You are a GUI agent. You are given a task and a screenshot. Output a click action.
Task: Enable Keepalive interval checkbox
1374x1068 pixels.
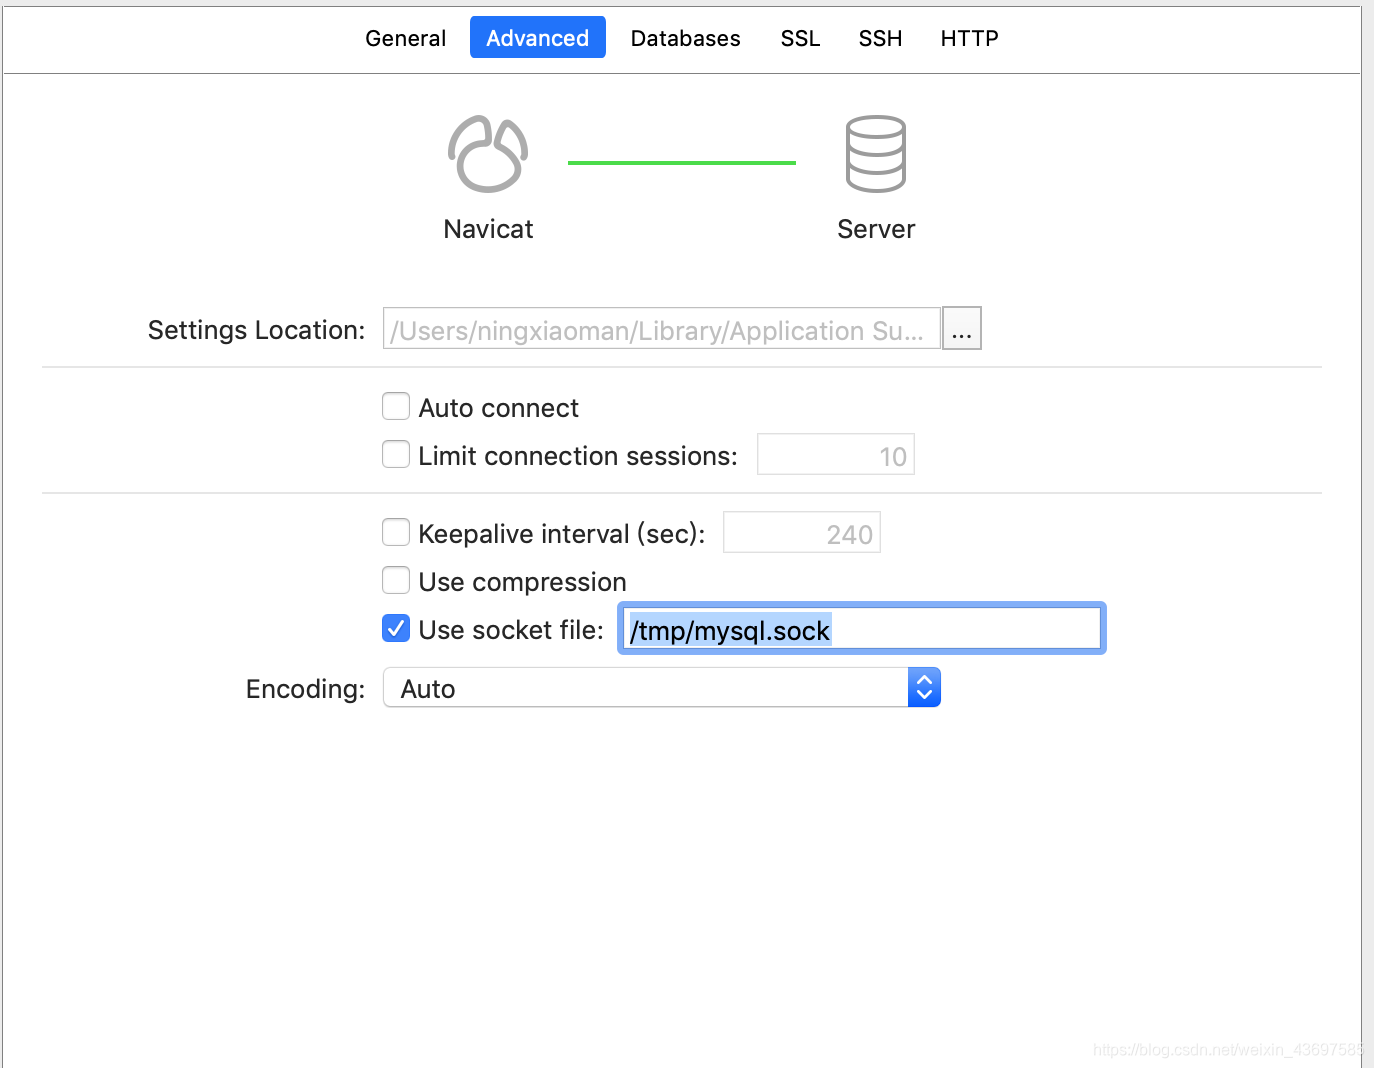pyautogui.click(x=396, y=532)
